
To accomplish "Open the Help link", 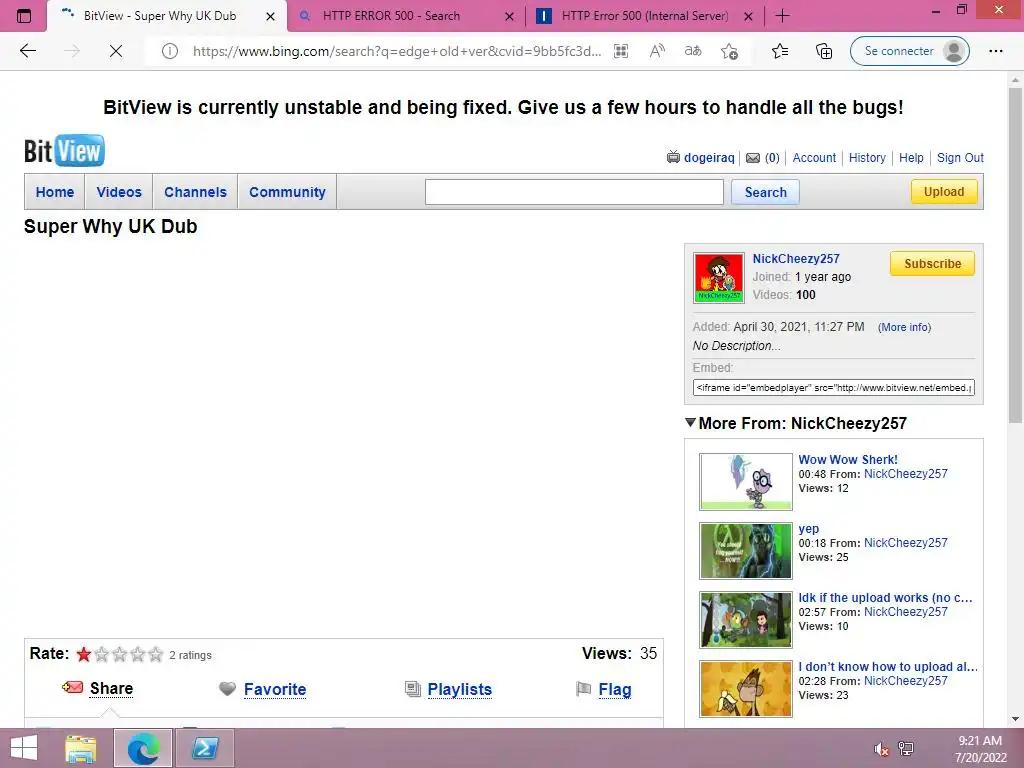I will (x=911, y=157).
